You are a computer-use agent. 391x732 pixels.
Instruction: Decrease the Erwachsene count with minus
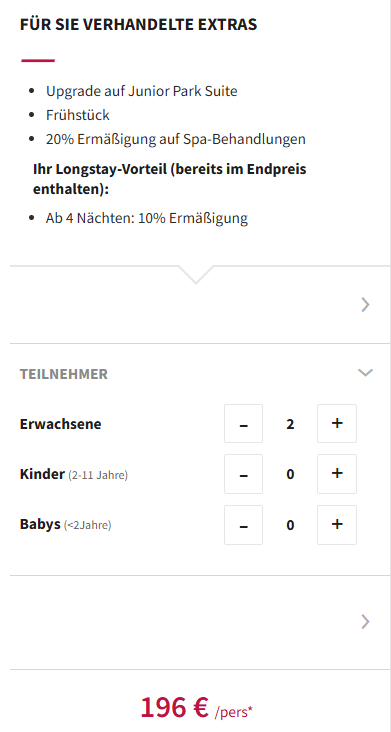tap(243, 423)
